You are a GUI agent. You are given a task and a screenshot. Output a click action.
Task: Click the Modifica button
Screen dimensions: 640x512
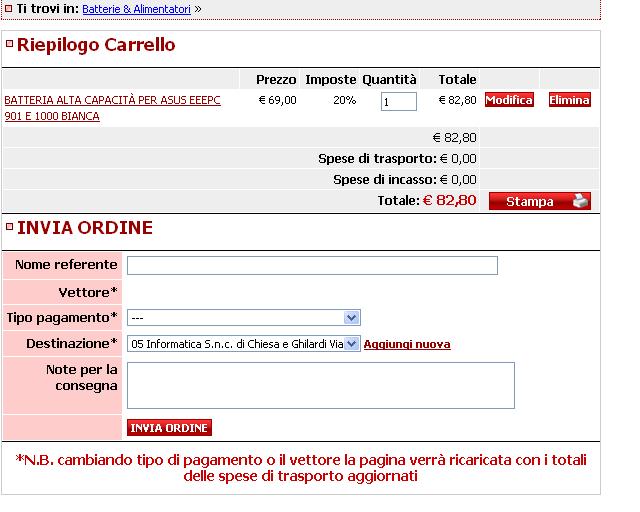(x=509, y=100)
